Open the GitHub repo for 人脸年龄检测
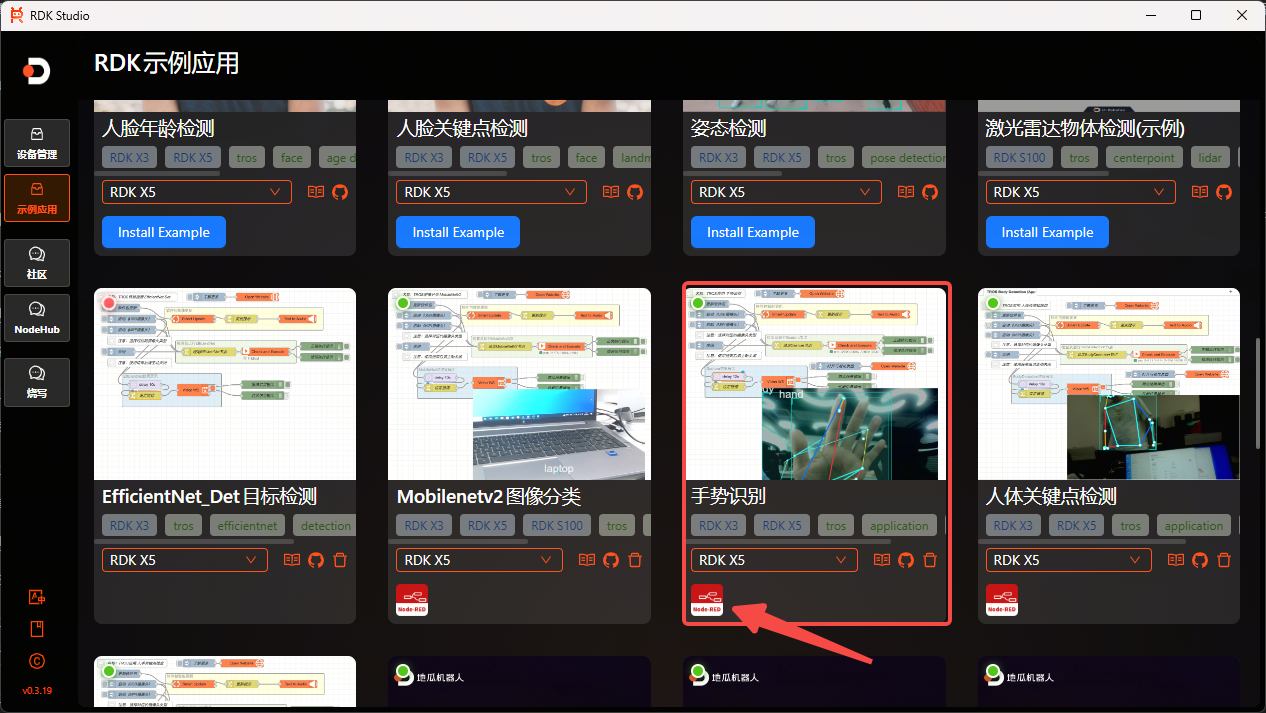1266x713 pixels. coord(340,192)
